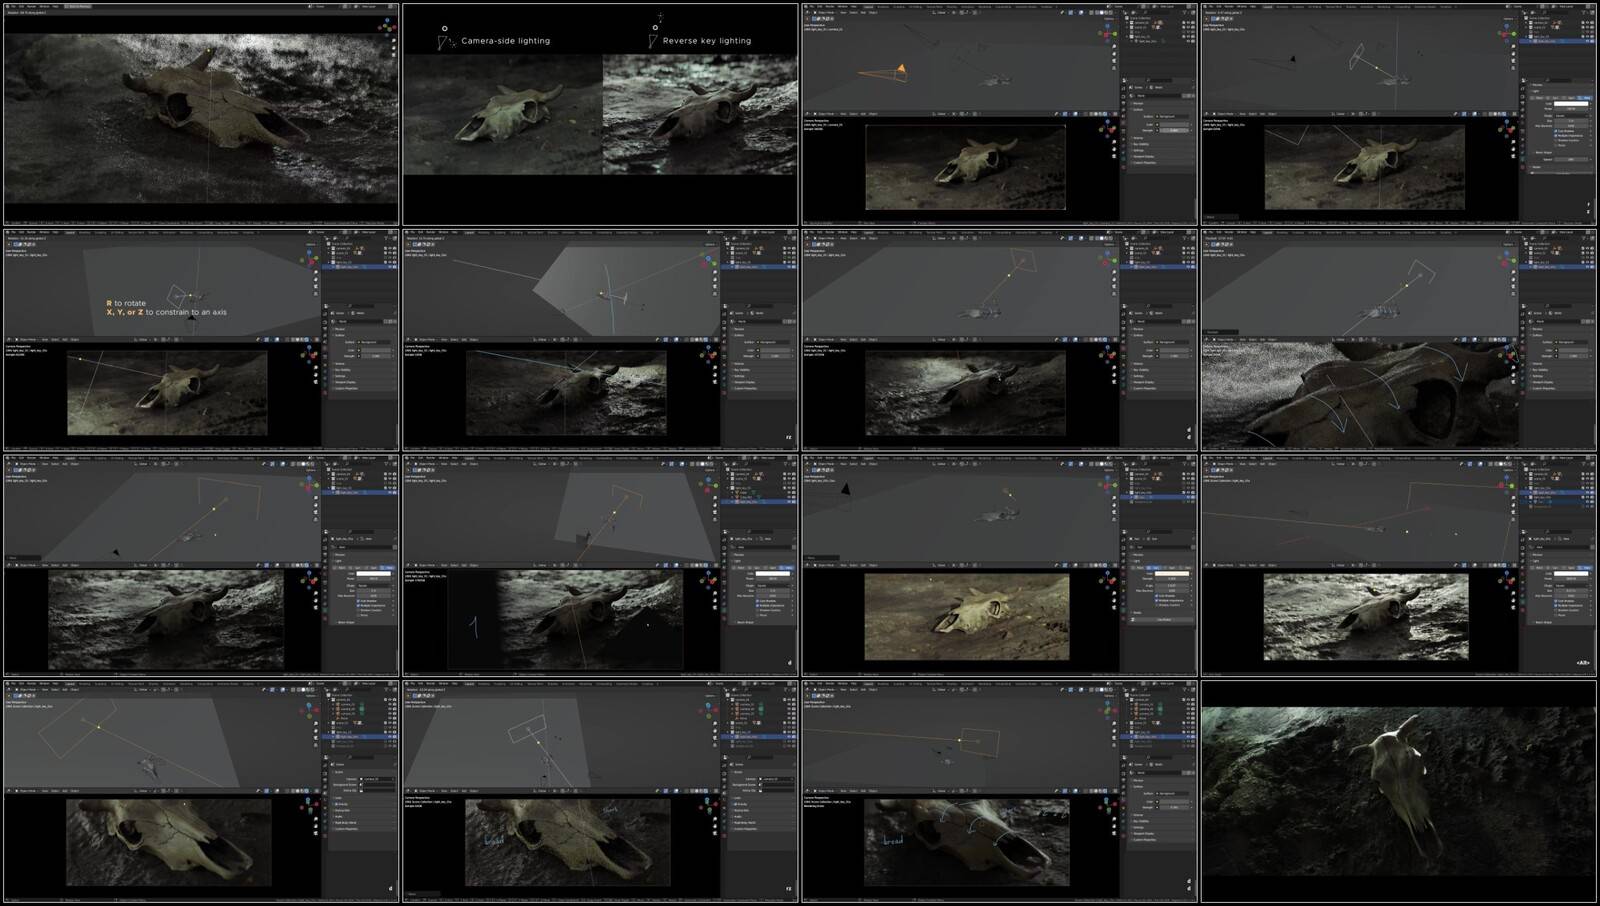Open the light Shape dropdown in the white-outlined area light frame
The height and width of the screenshot is (906, 1600).
click(x=1570, y=115)
